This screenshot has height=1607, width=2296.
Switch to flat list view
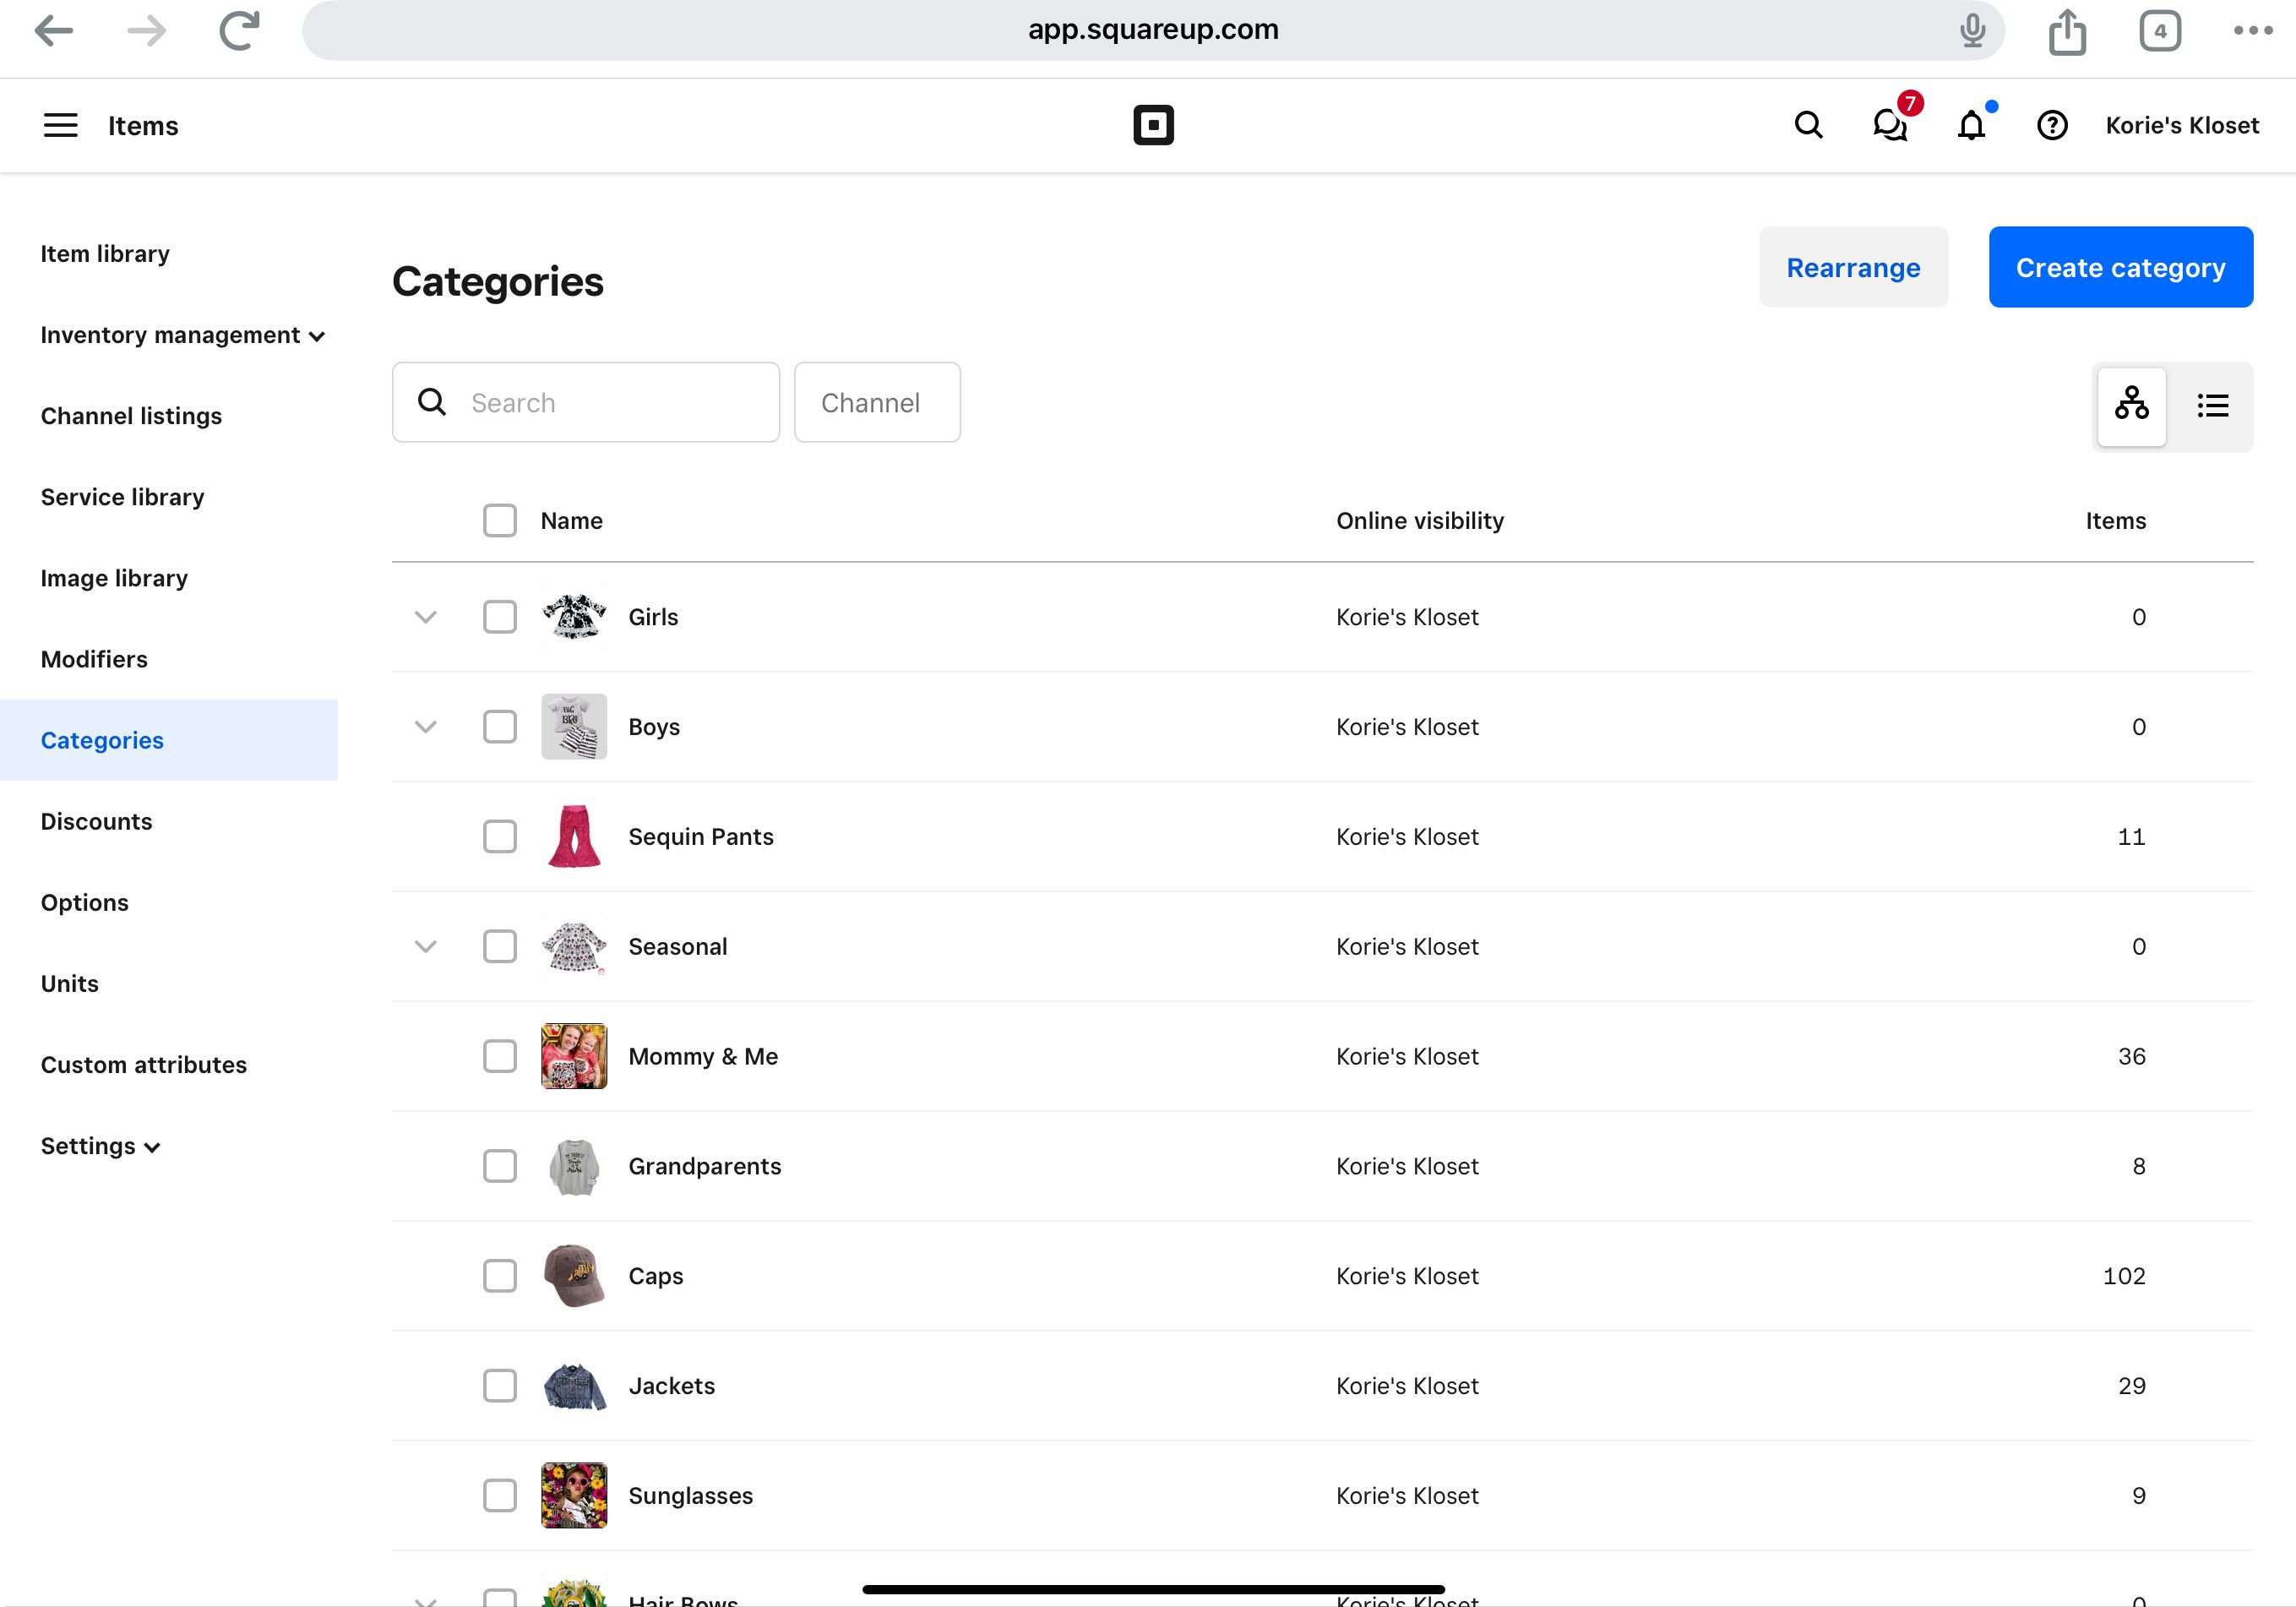[2213, 405]
